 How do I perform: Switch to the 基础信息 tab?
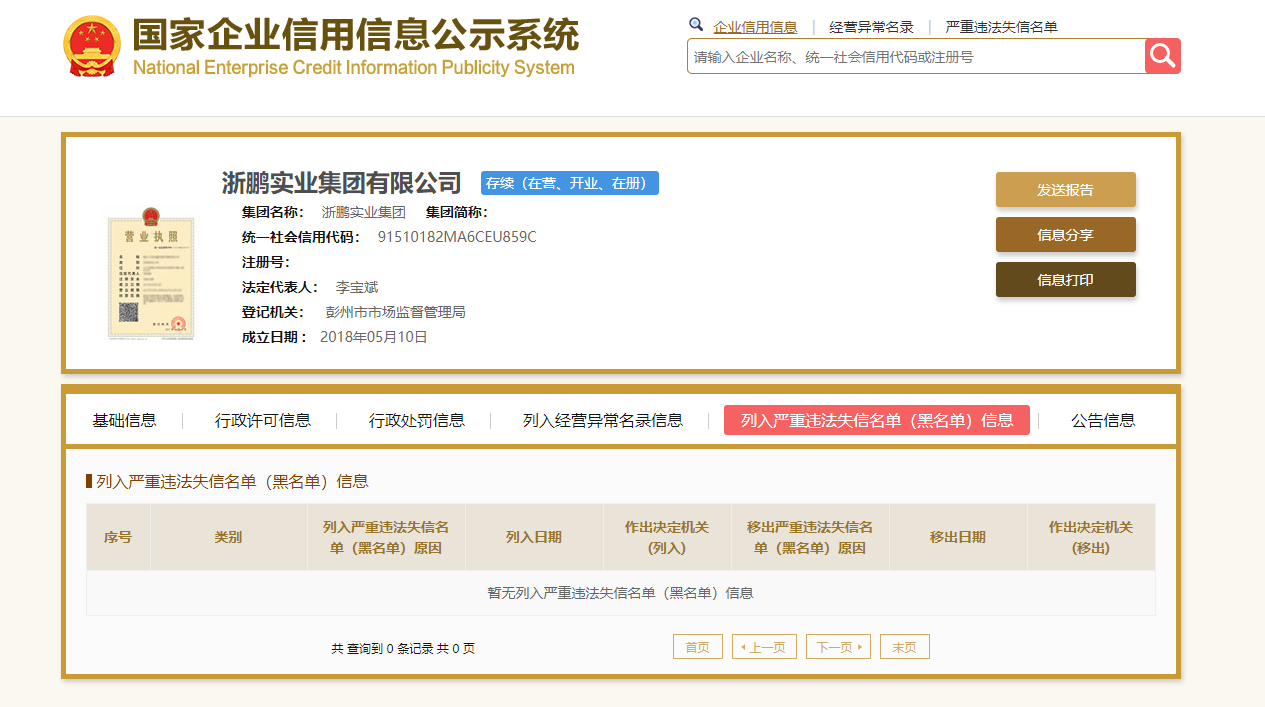tap(125, 420)
